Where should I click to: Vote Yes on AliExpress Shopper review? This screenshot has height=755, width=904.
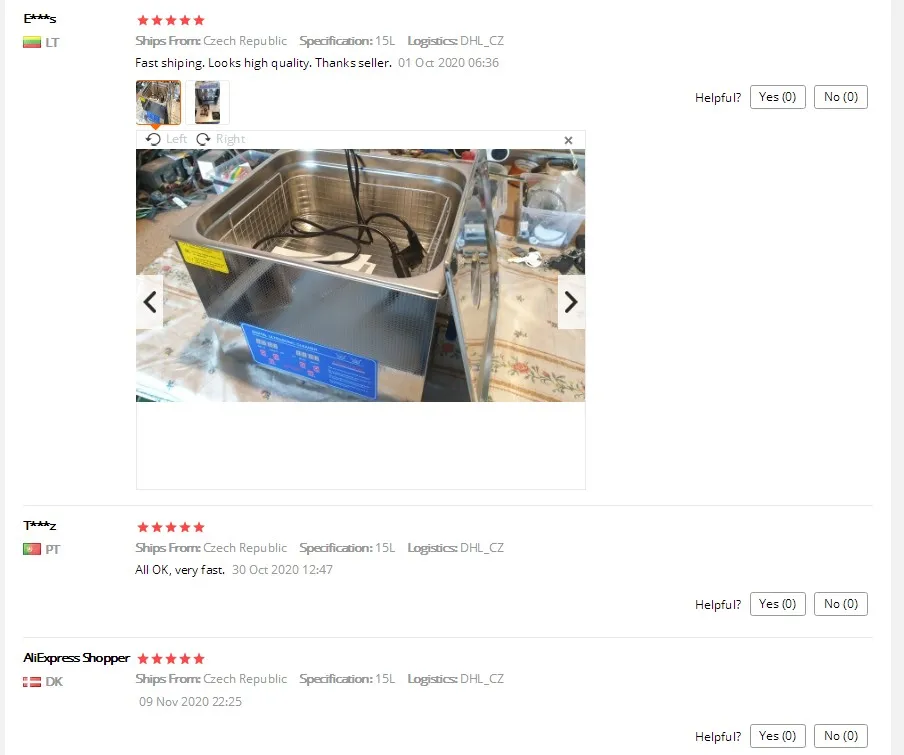click(x=777, y=736)
